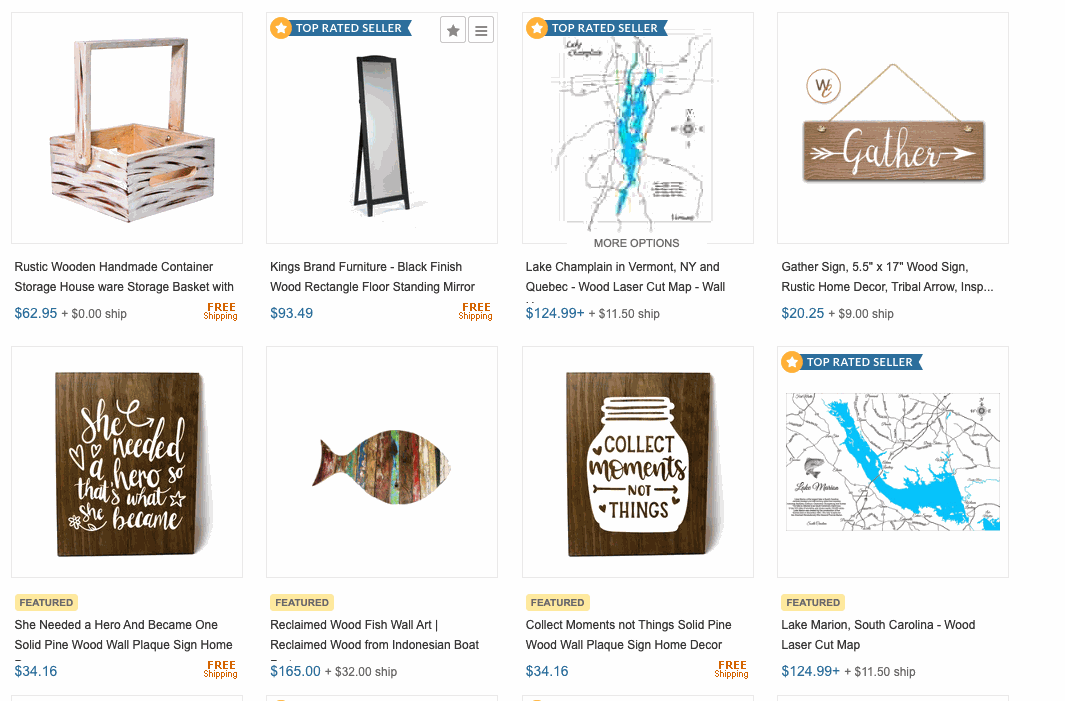
Task: Open More Options on Lake Champlain map
Action: (636, 243)
